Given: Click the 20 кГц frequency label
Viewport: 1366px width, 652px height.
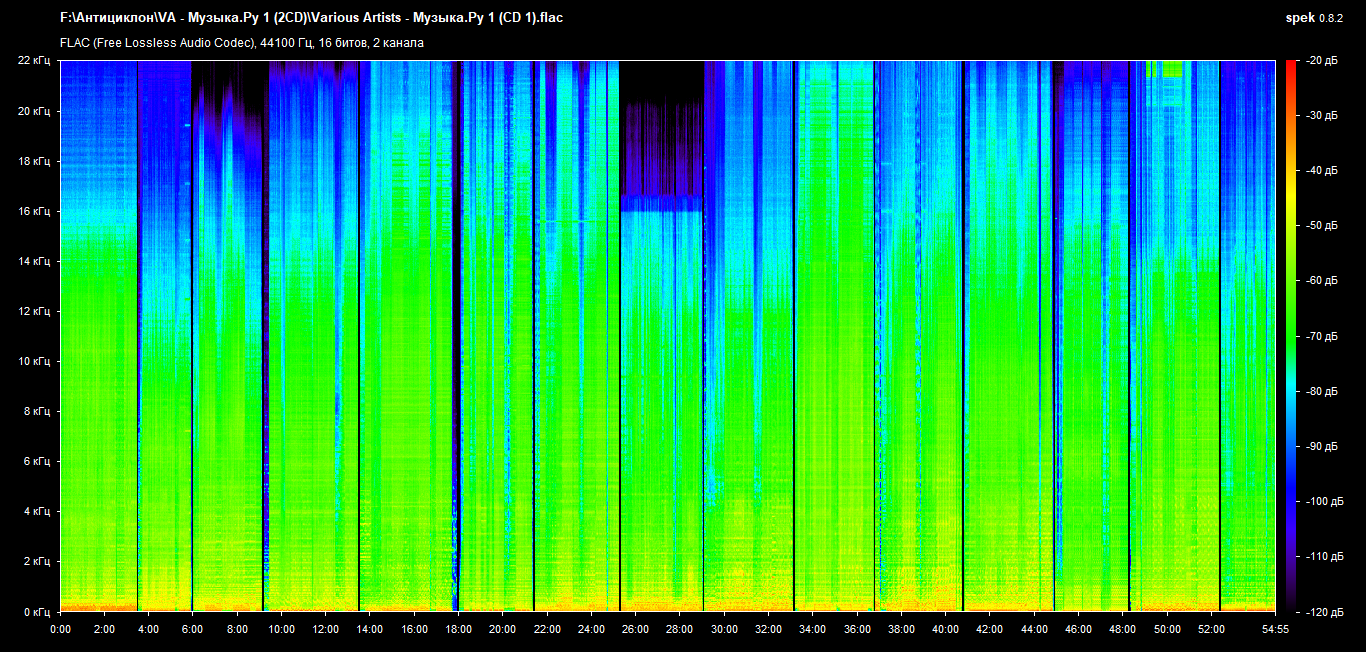Looking at the screenshot, I should [33, 111].
